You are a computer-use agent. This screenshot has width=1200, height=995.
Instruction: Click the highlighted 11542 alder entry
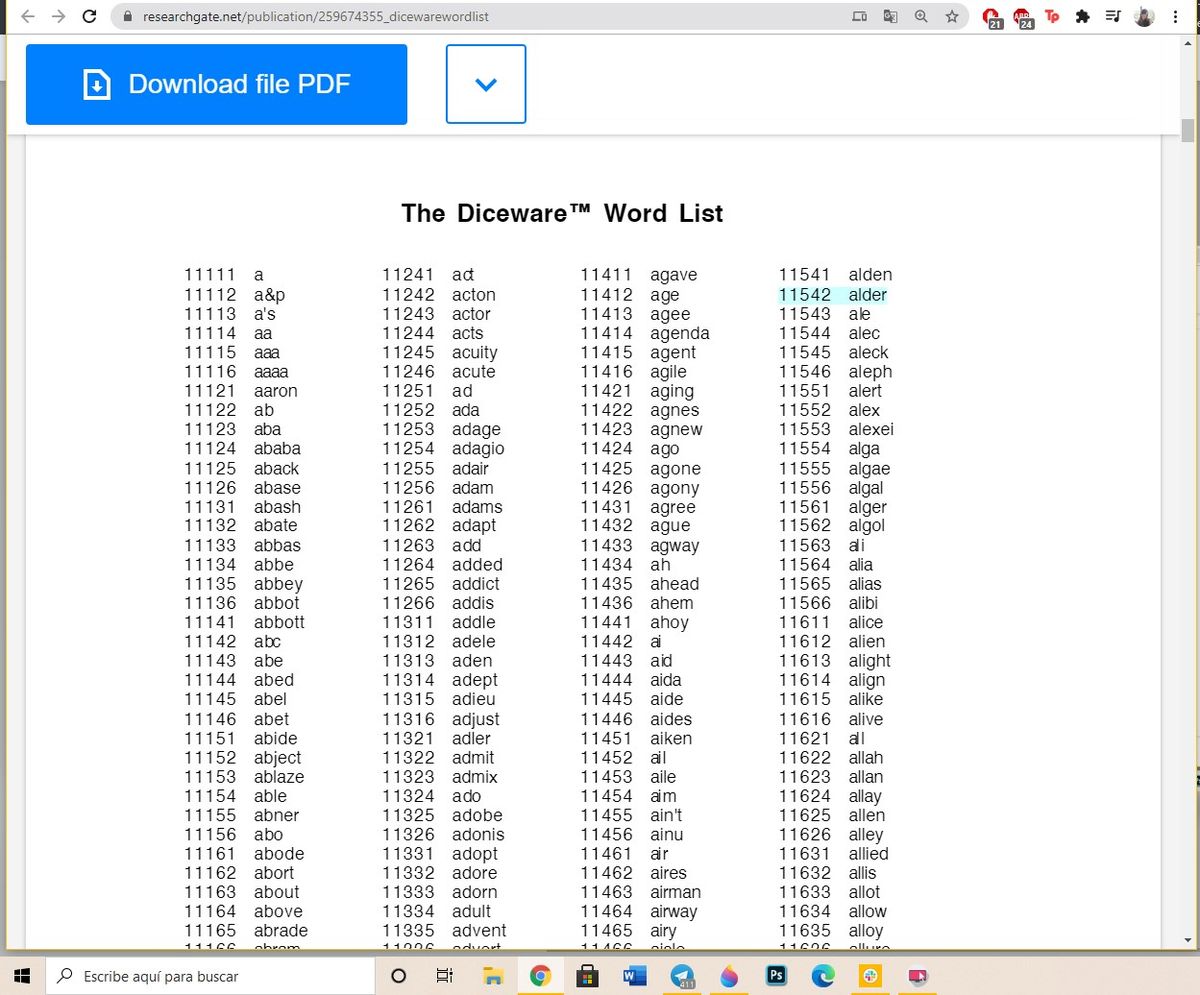833,295
